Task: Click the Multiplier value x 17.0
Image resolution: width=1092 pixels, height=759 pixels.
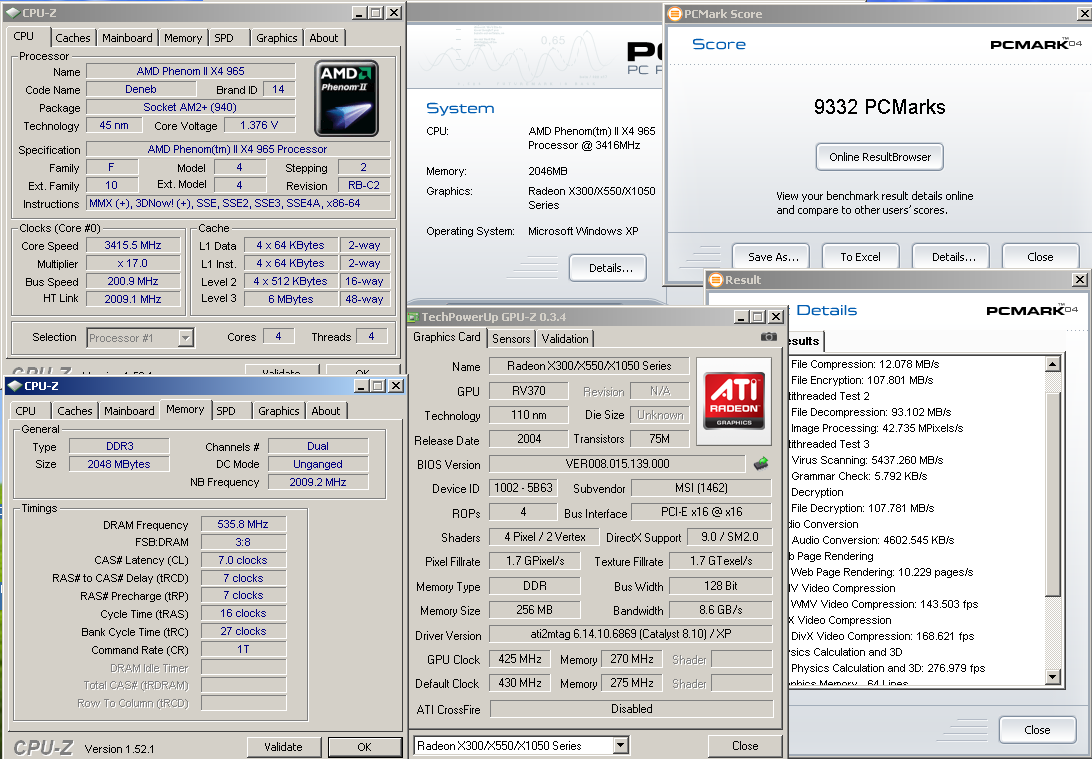Action: 133,263
